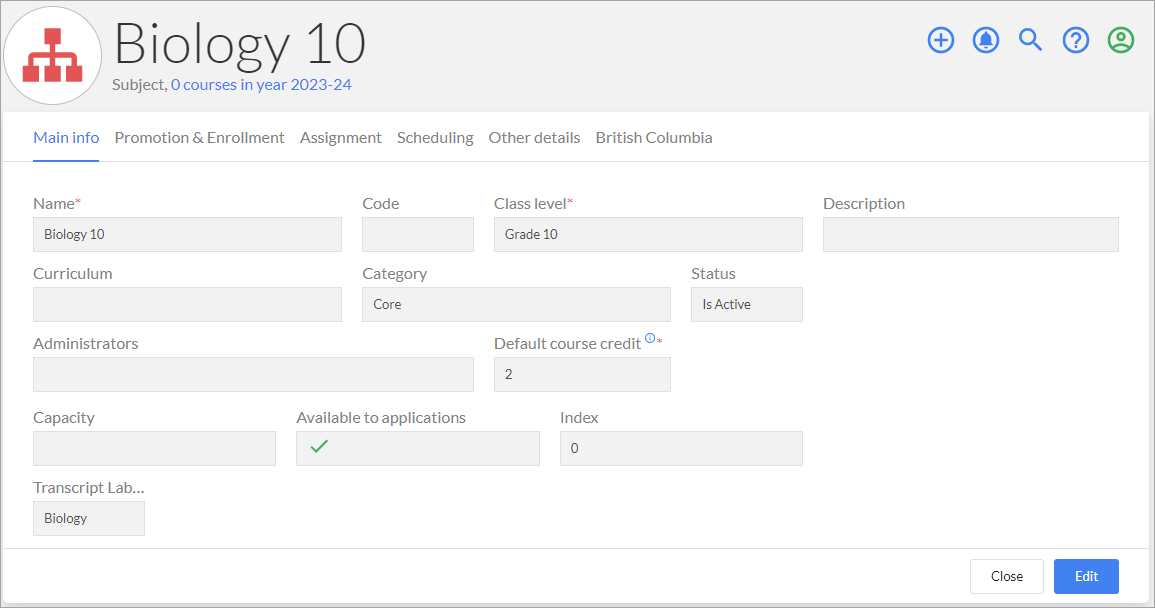Click the empty Code field

point(418,234)
